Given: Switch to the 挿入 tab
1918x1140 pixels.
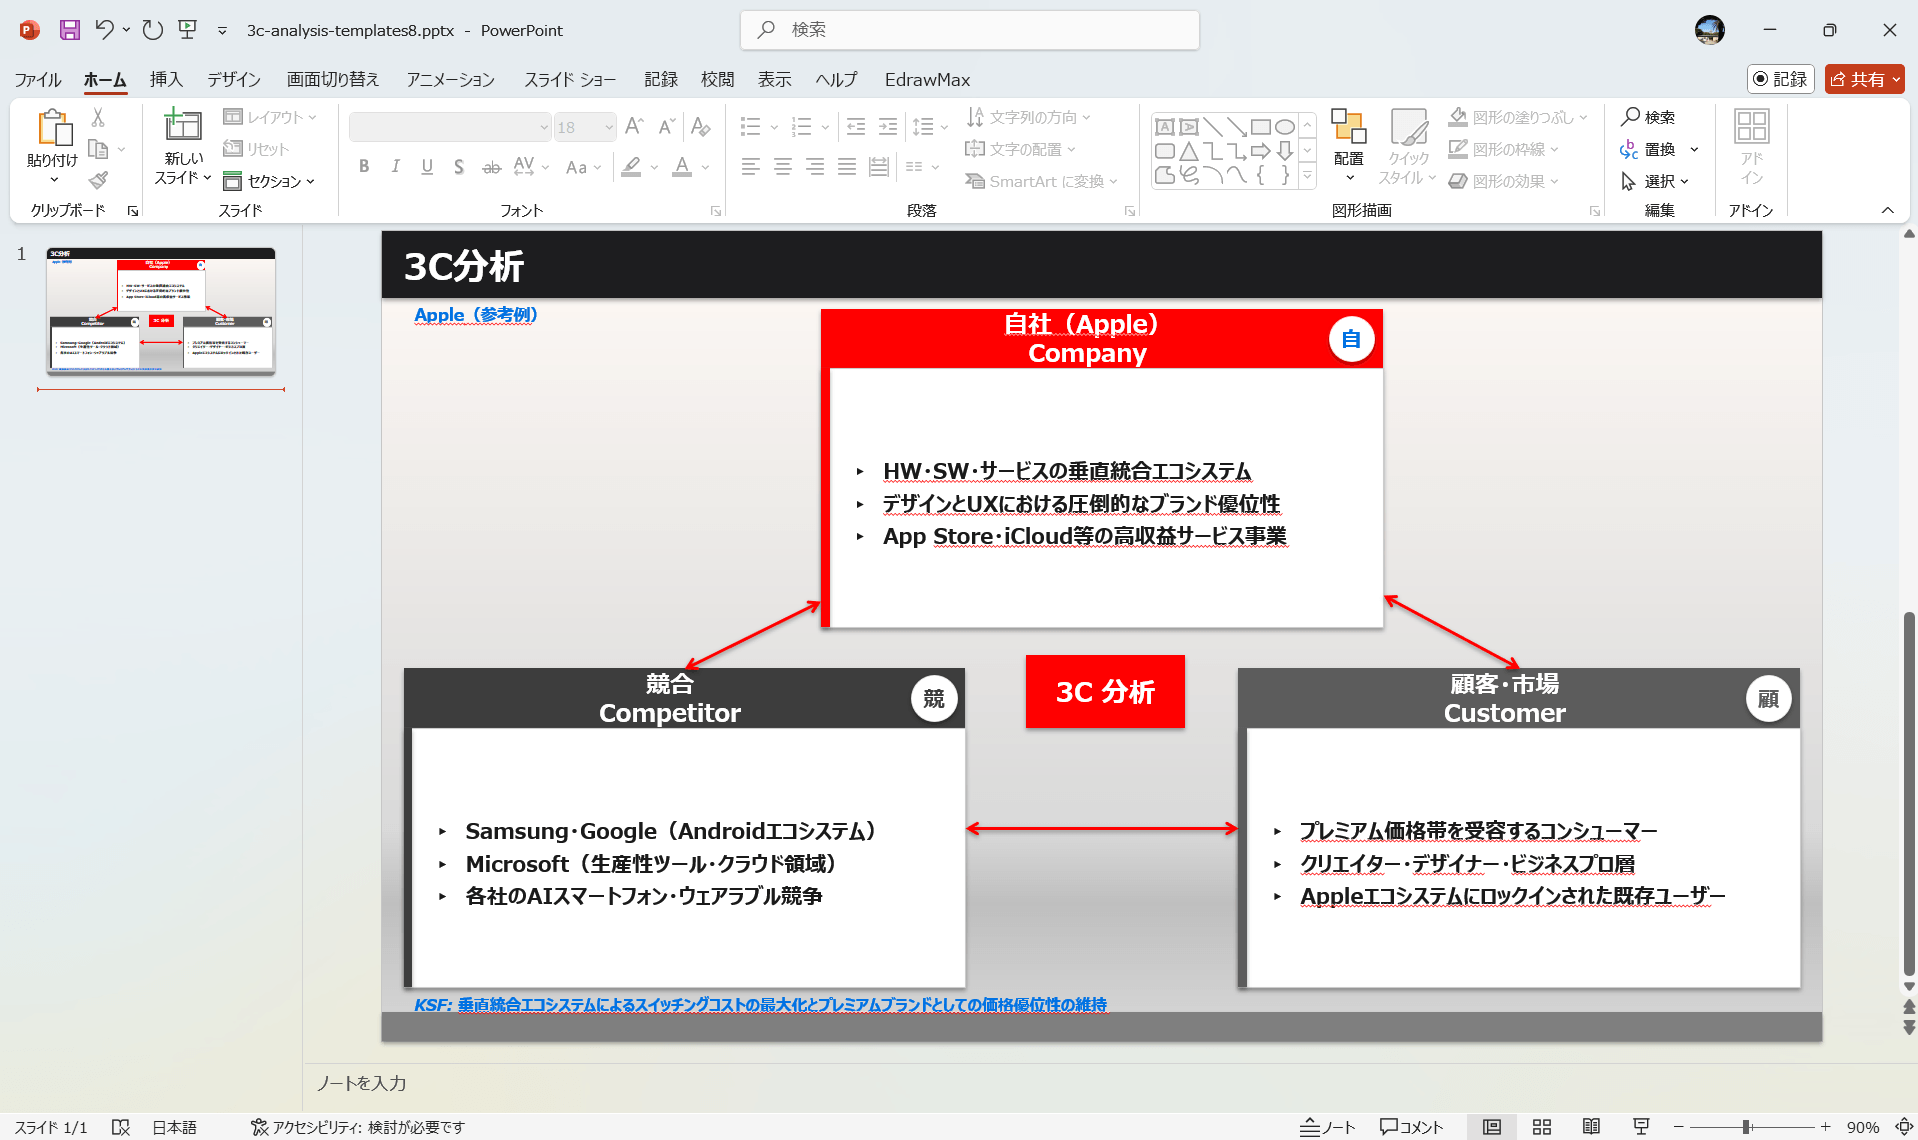Looking at the screenshot, I should (166, 79).
